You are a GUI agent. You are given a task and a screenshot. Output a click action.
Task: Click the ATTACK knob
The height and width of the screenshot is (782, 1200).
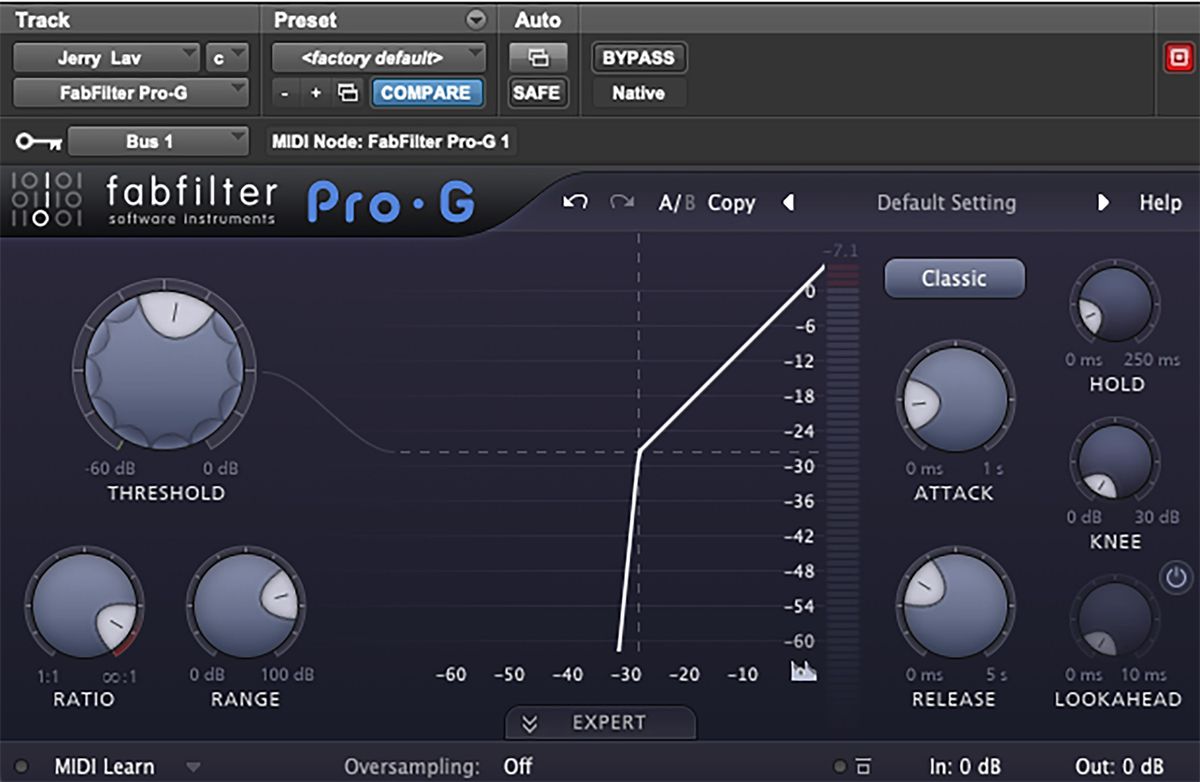(955, 401)
